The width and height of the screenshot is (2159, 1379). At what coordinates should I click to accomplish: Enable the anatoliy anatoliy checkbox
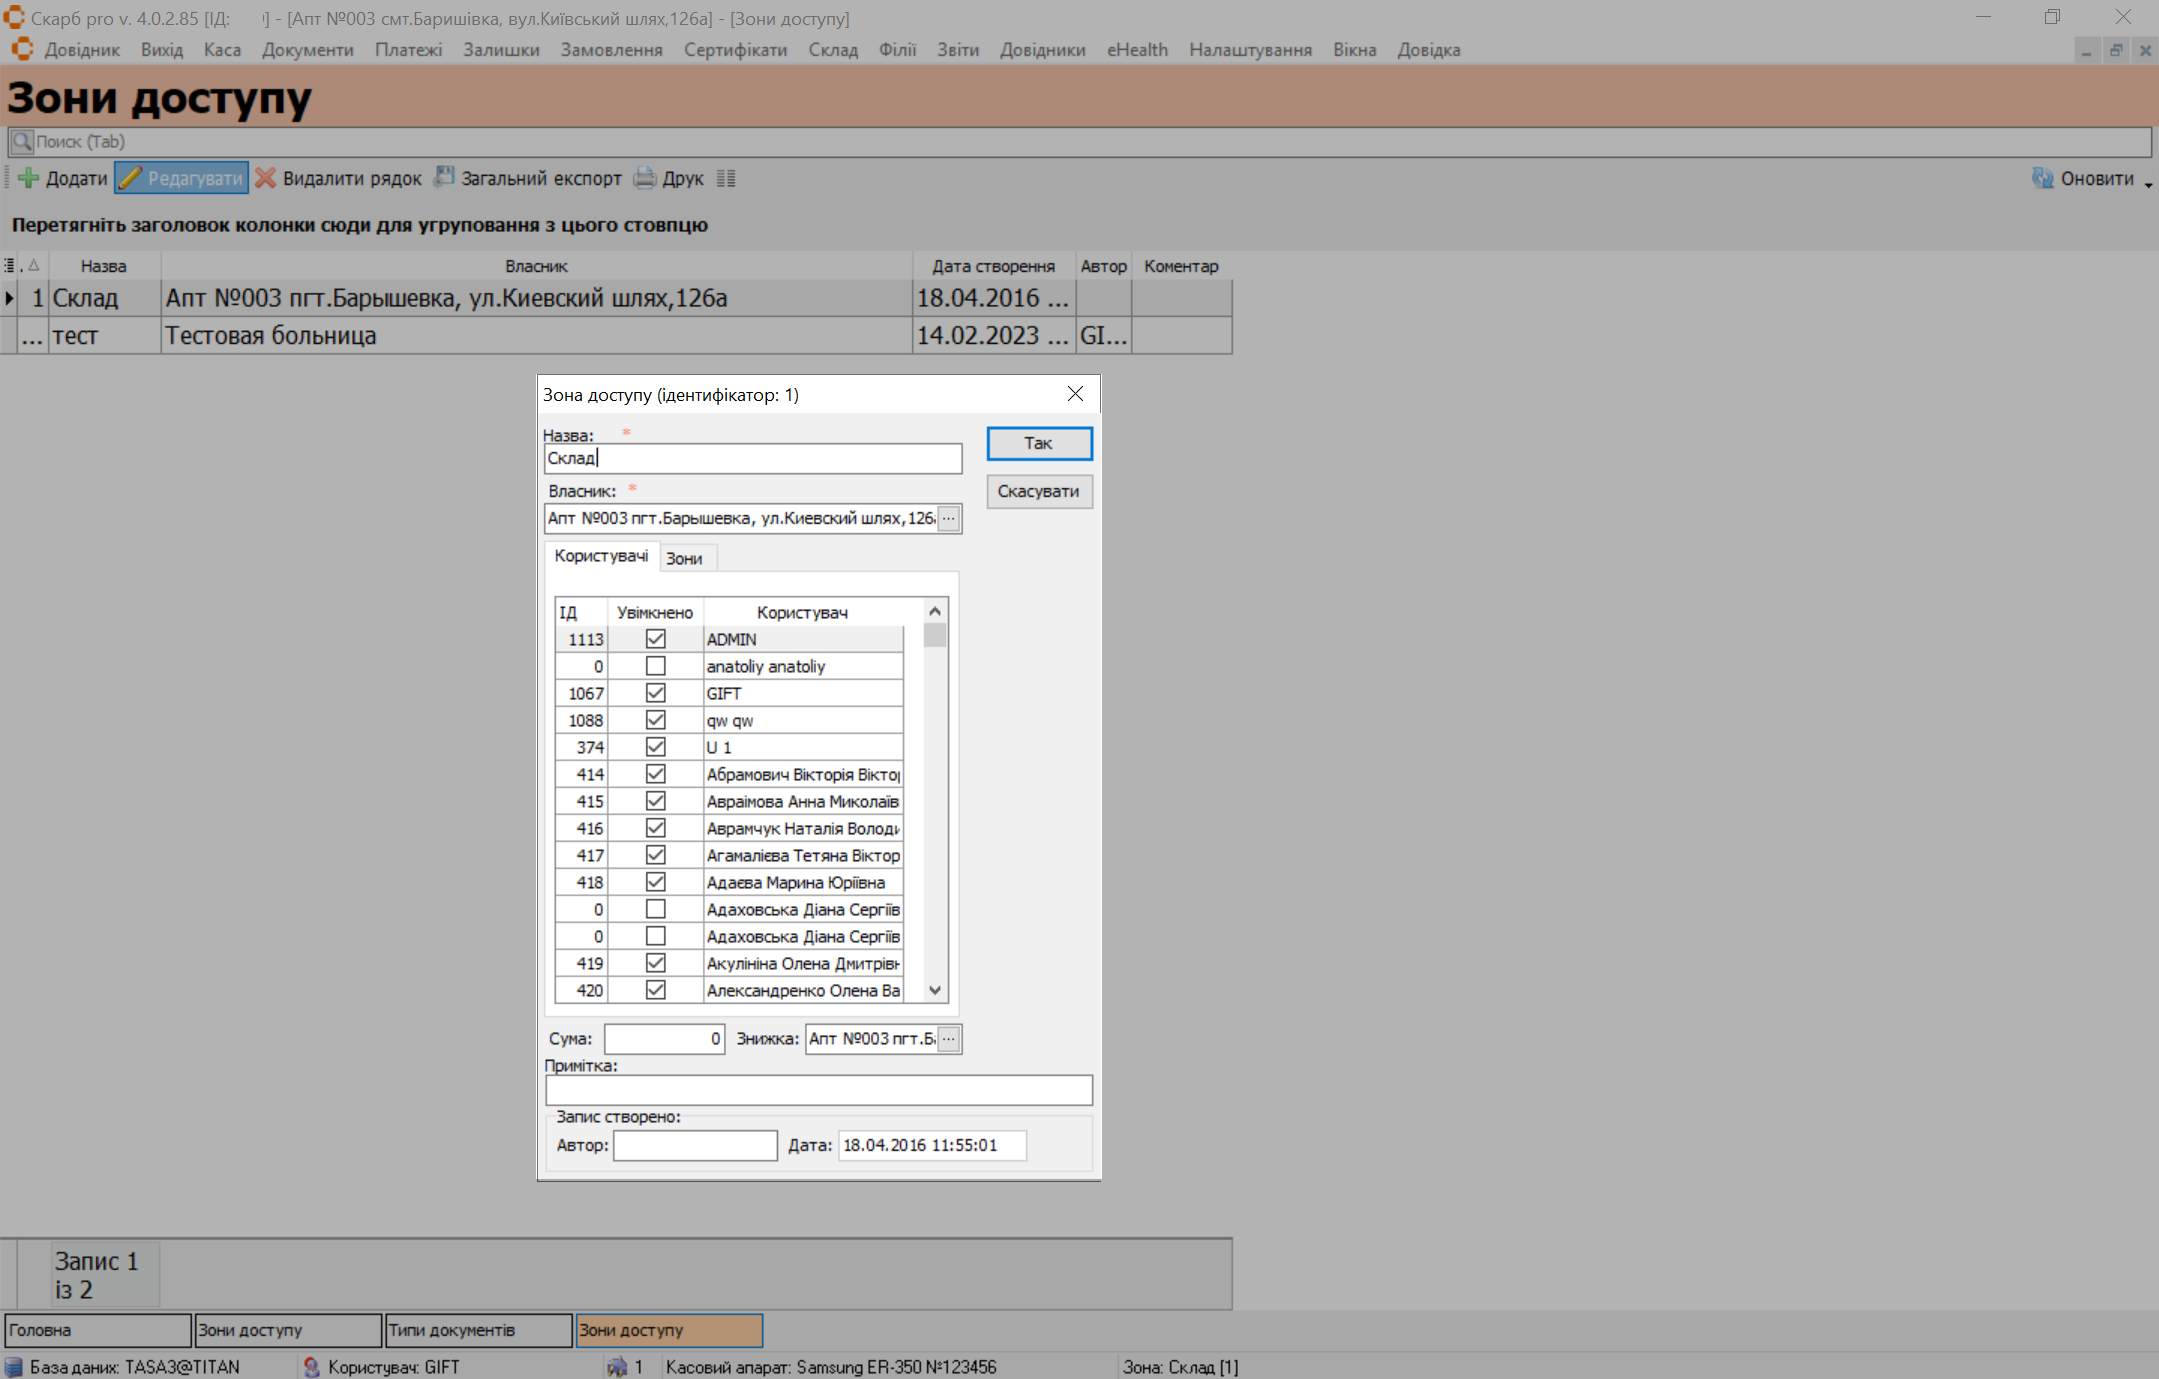pyautogui.click(x=655, y=666)
